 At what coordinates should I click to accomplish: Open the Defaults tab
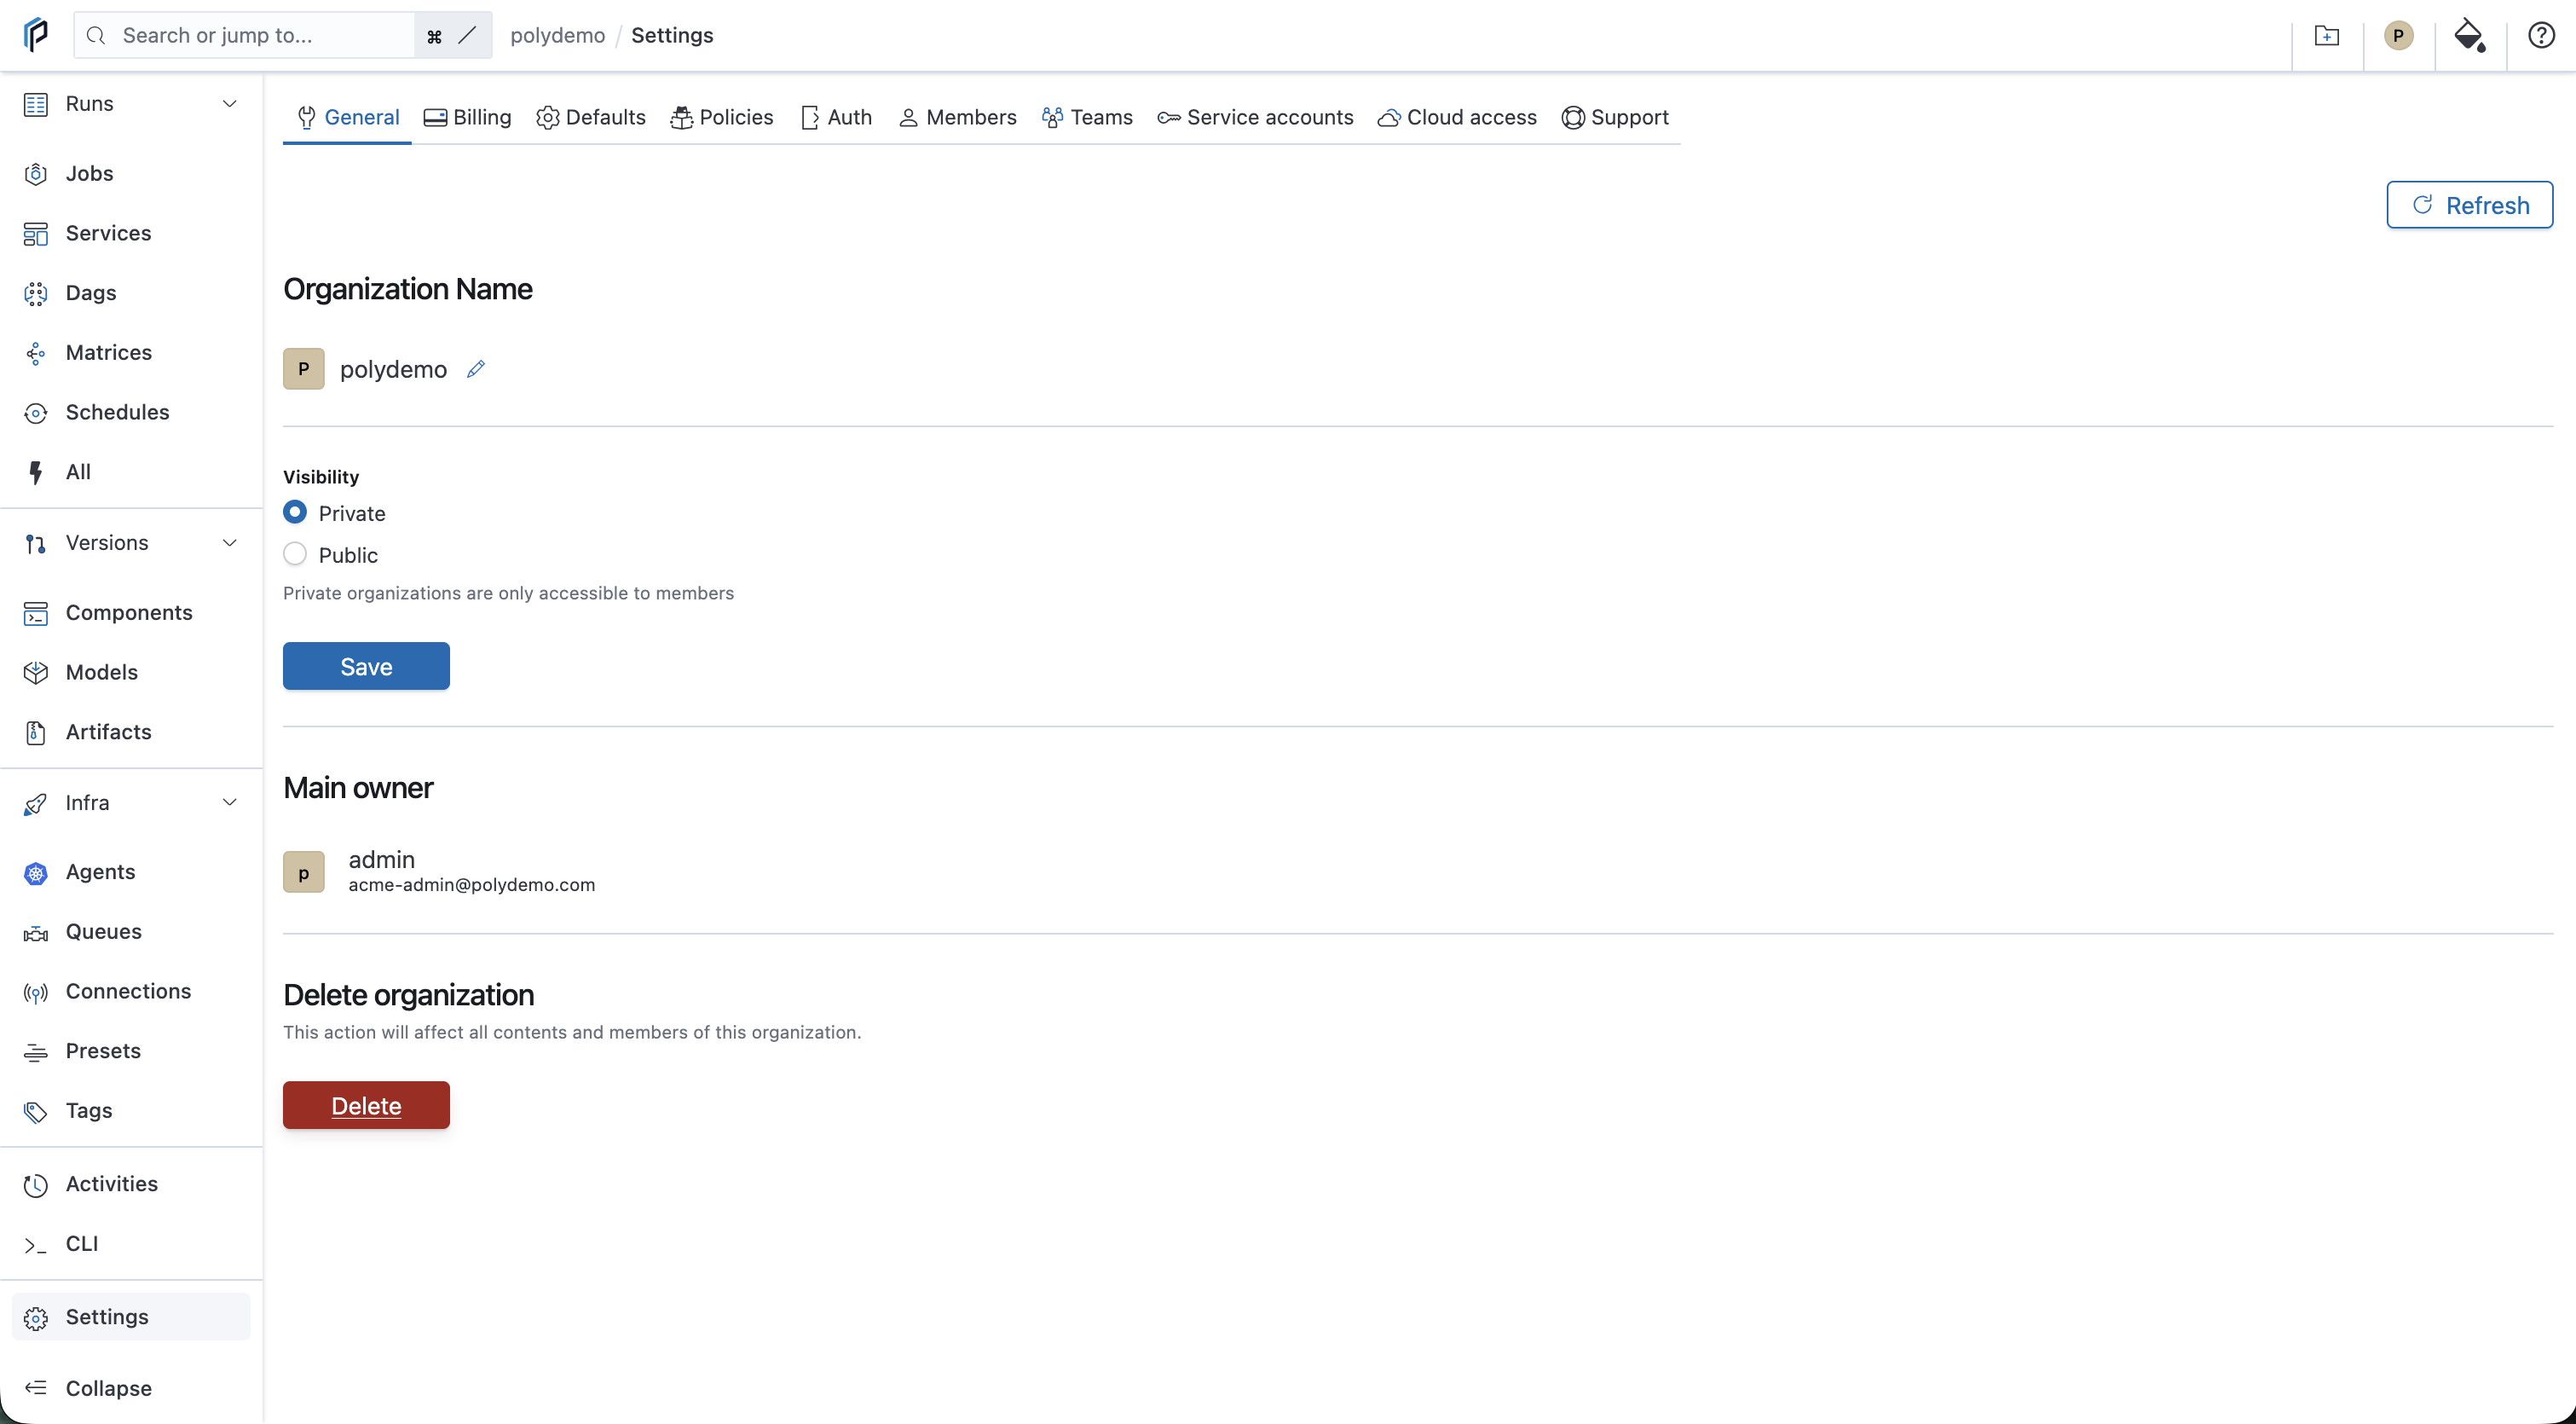591,117
